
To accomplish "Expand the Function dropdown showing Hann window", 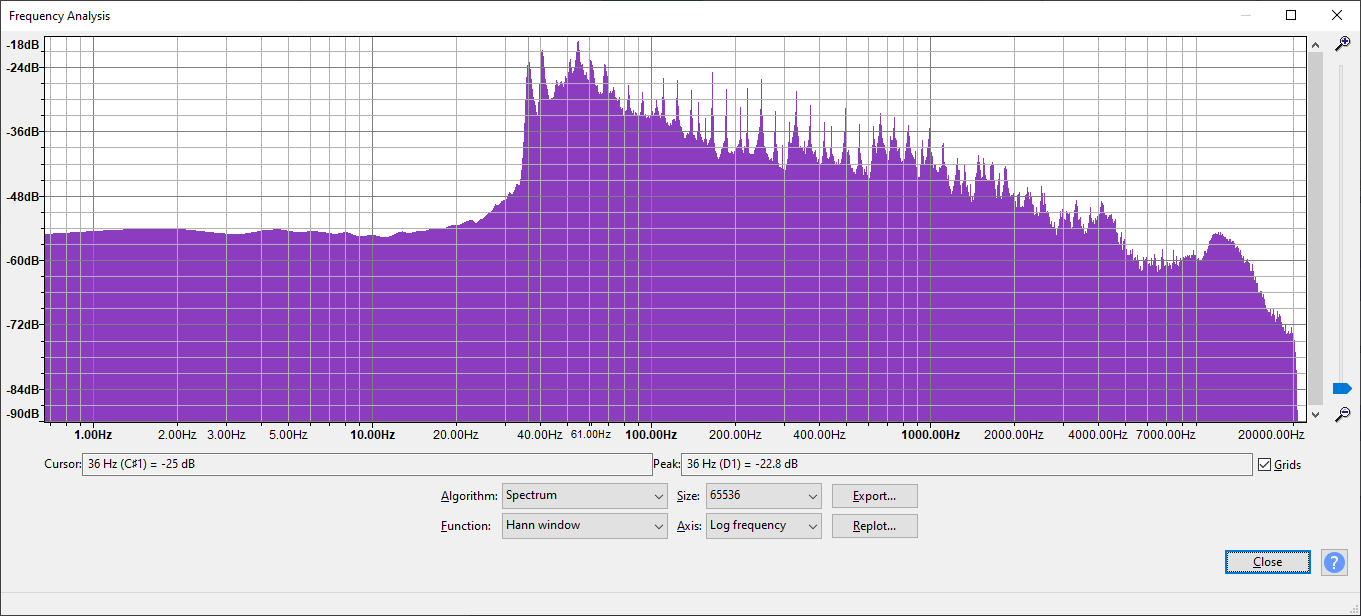I will pos(584,526).
